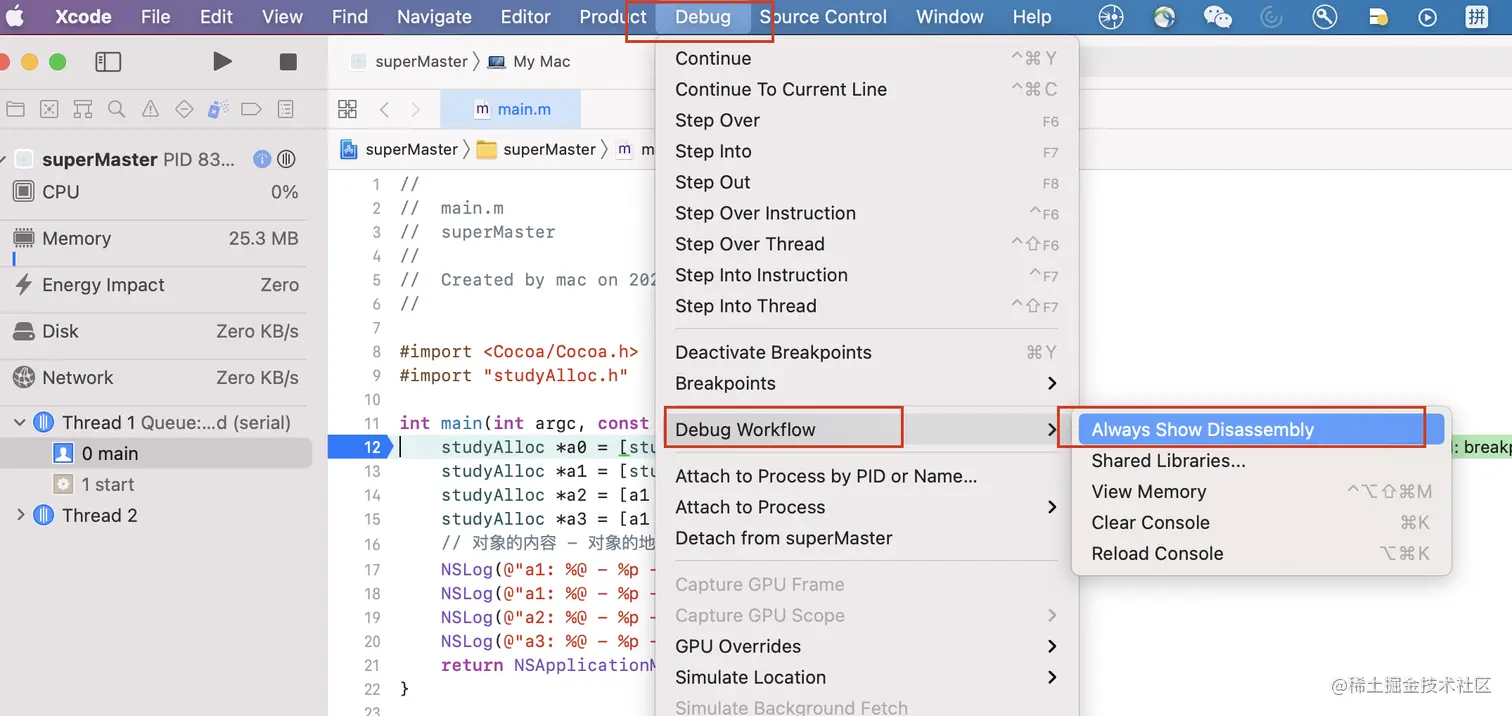Image resolution: width=1512 pixels, height=716 pixels.
Task: Click the My Mac run destination
Action: (x=529, y=62)
